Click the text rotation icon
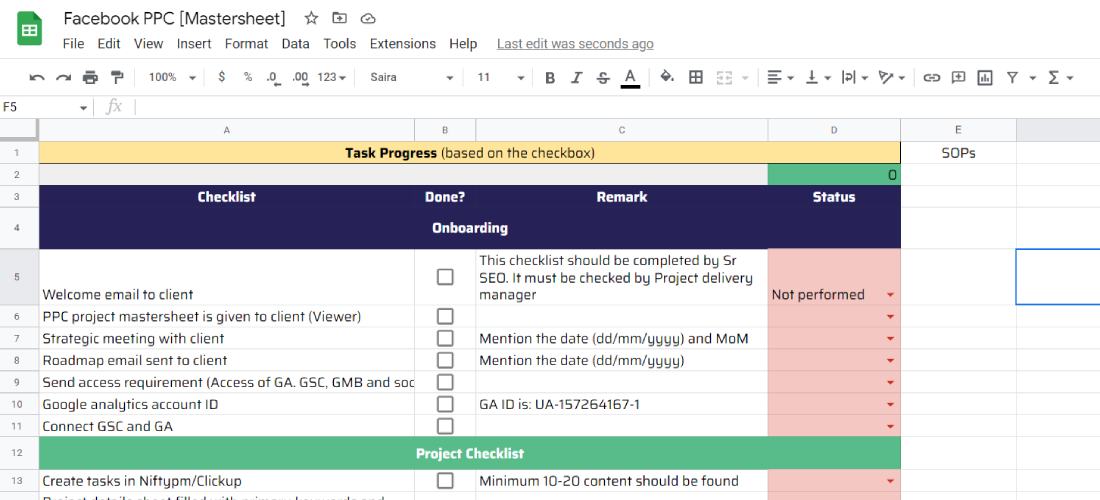1100x500 pixels. click(x=886, y=78)
